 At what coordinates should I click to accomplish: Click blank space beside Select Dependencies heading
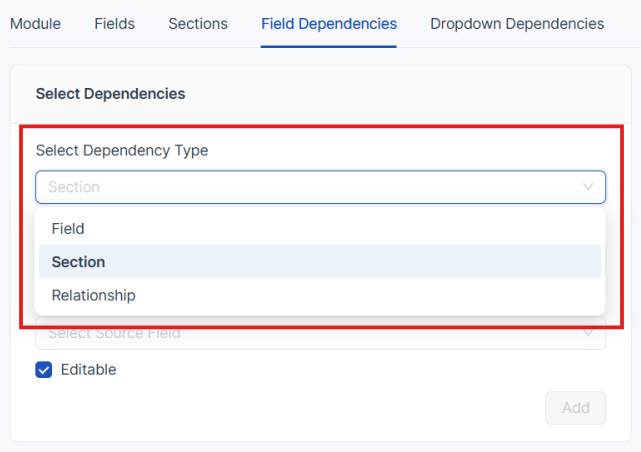coord(400,93)
